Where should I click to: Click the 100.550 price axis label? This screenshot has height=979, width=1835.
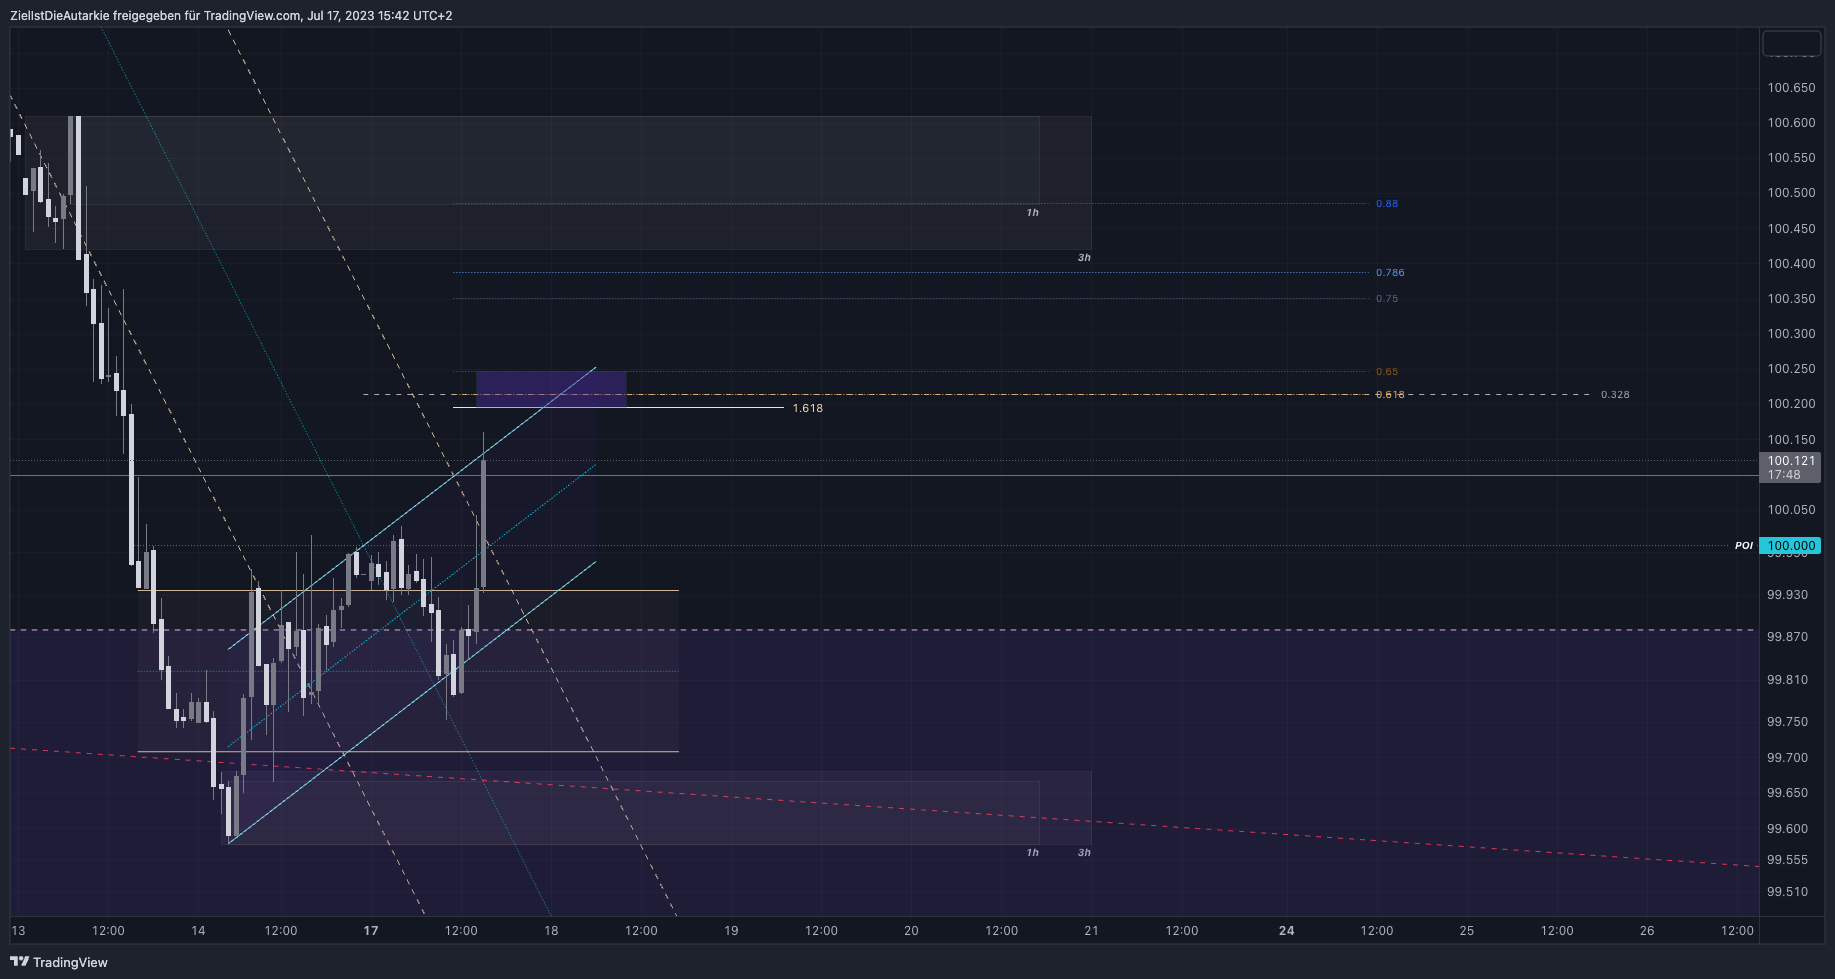(1791, 158)
